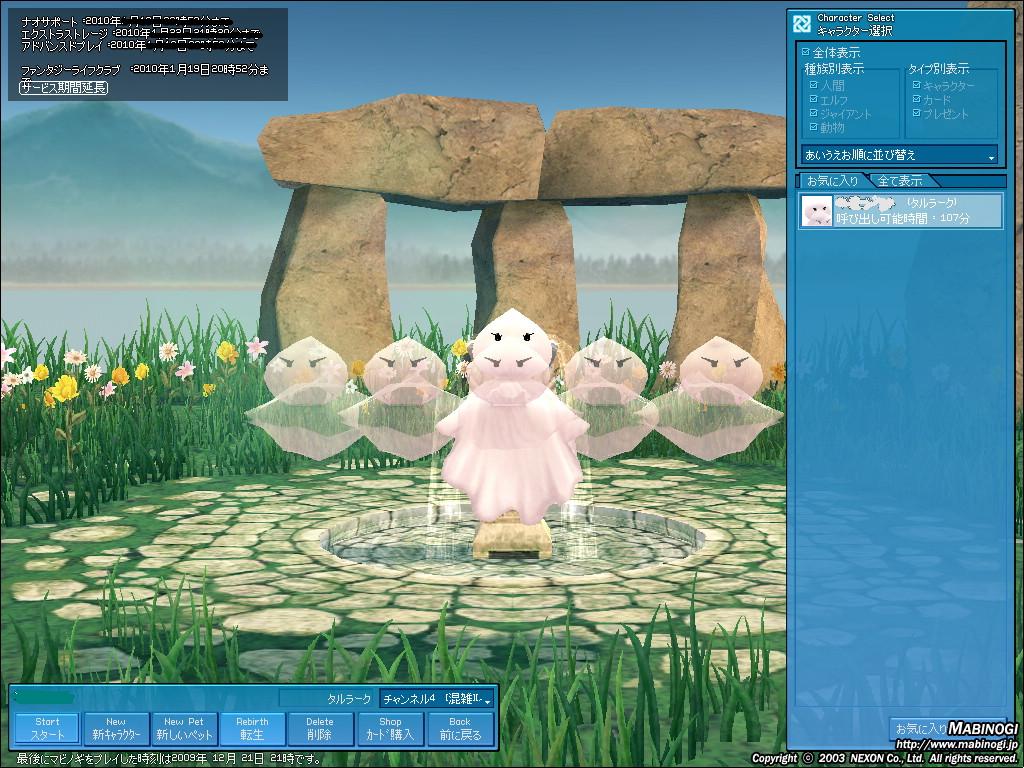The image size is (1024, 768).
Task: Switch to the 全て表示 tab
Action: (x=899, y=181)
